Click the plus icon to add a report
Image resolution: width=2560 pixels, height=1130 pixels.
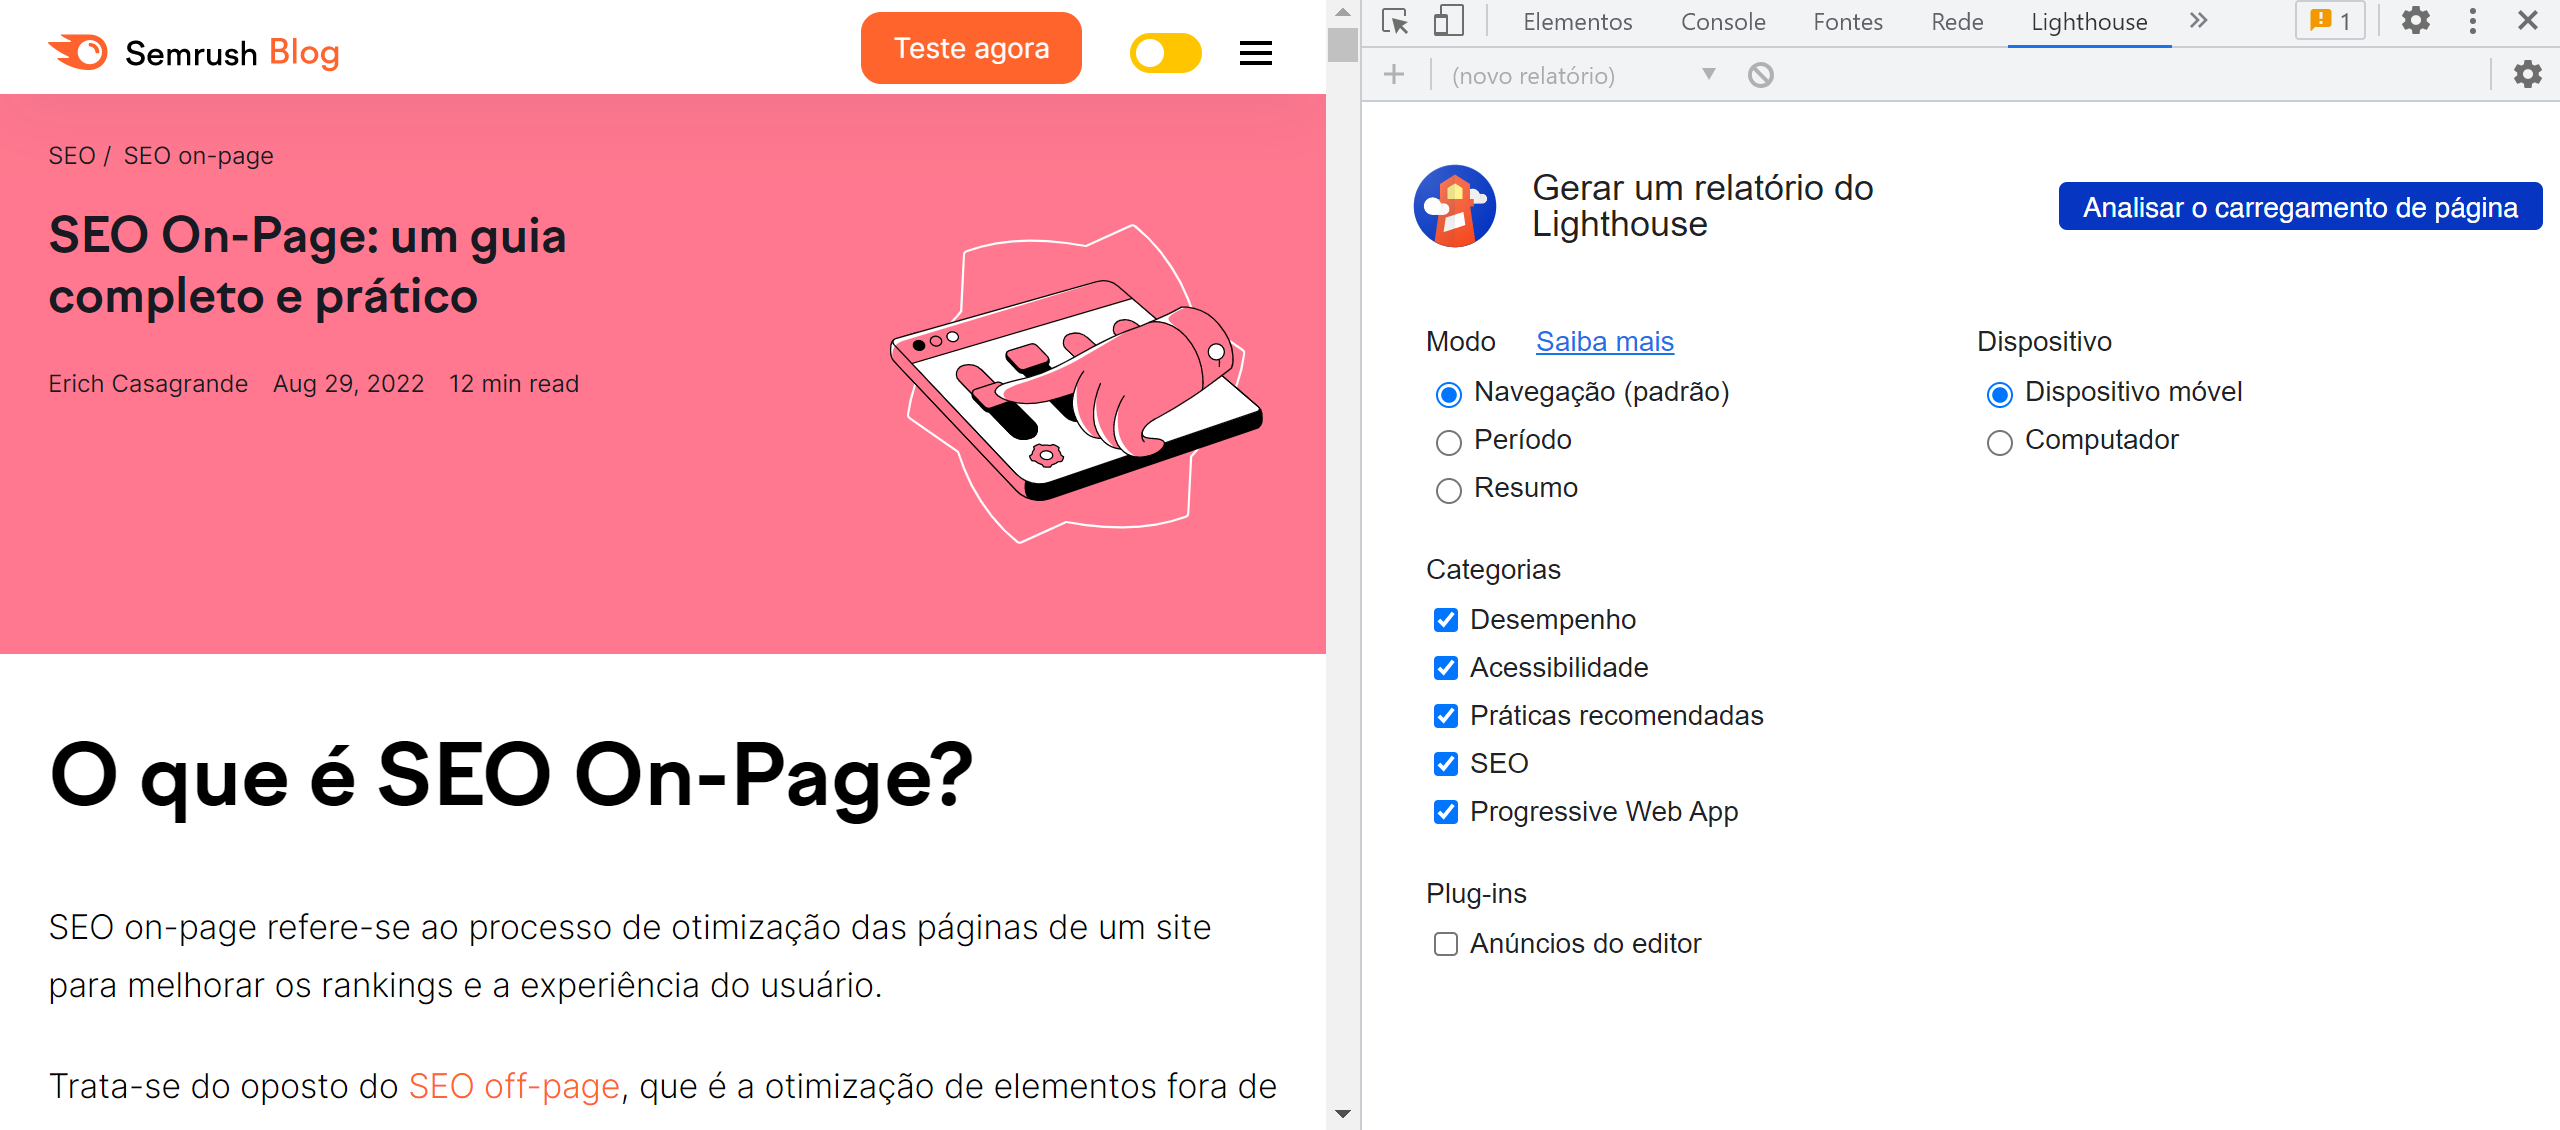click(x=1393, y=74)
